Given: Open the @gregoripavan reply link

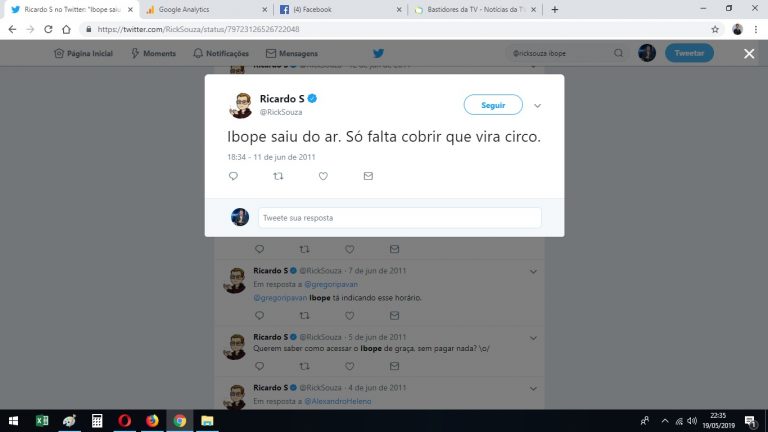Looking at the screenshot, I should click(331, 284).
